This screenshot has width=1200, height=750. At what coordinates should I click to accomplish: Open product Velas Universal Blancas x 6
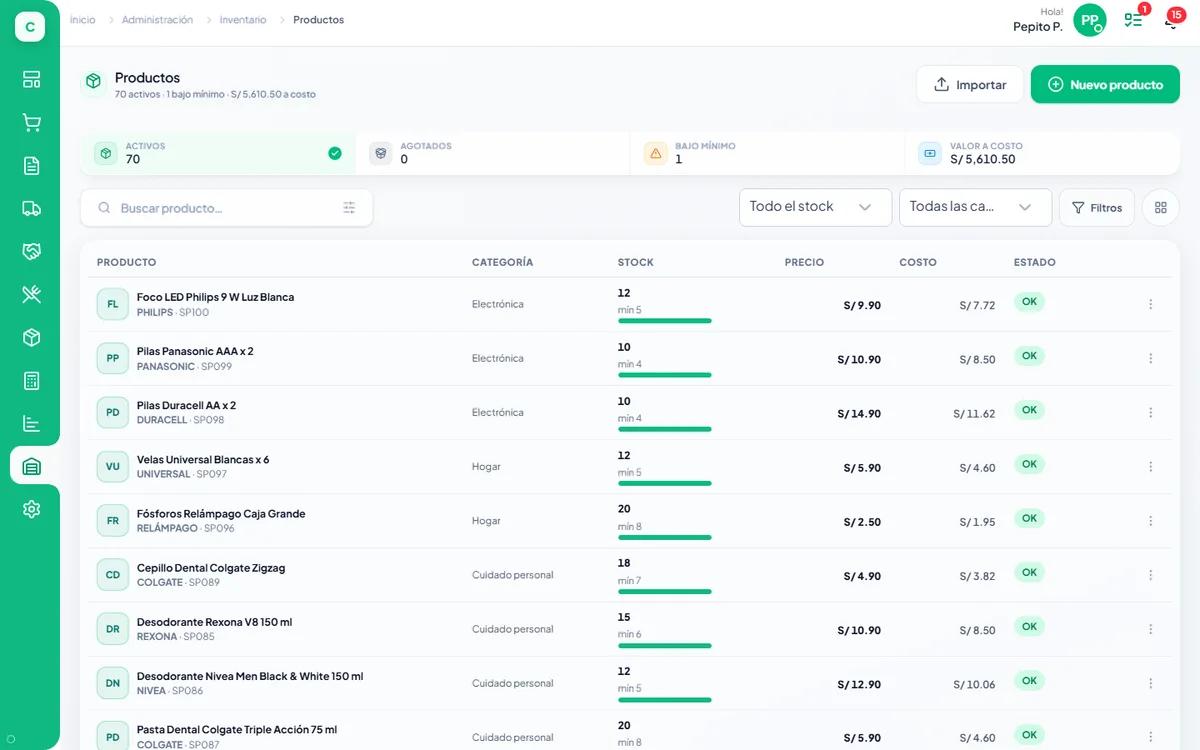[x=203, y=459]
